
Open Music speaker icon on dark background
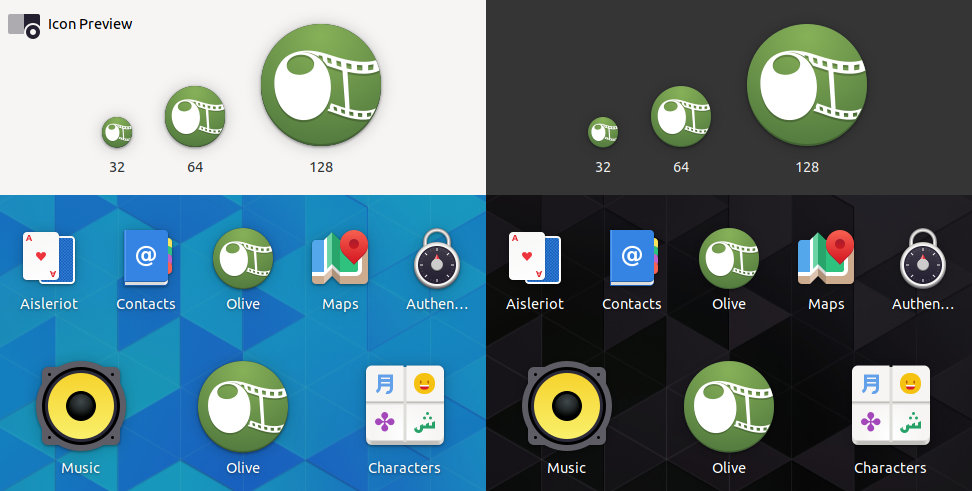(567, 406)
